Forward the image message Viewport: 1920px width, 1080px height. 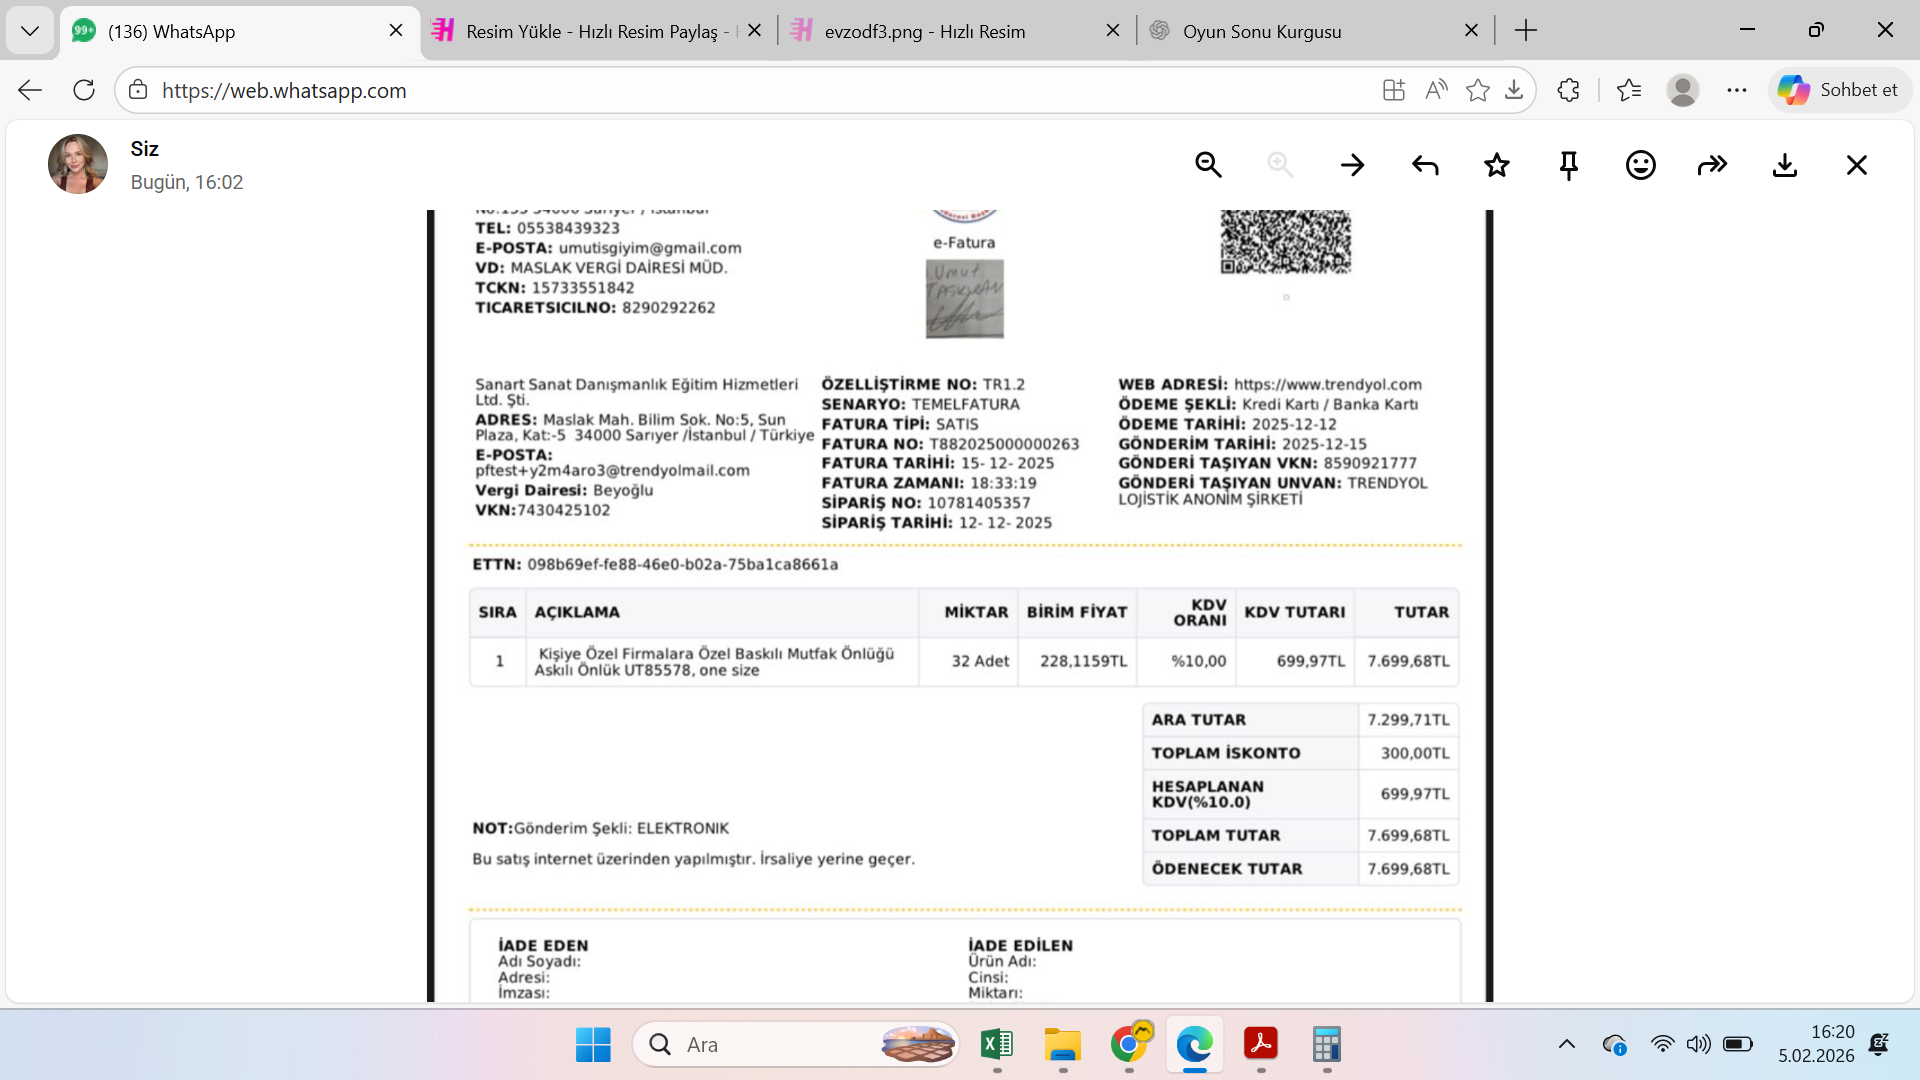pos(1713,165)
